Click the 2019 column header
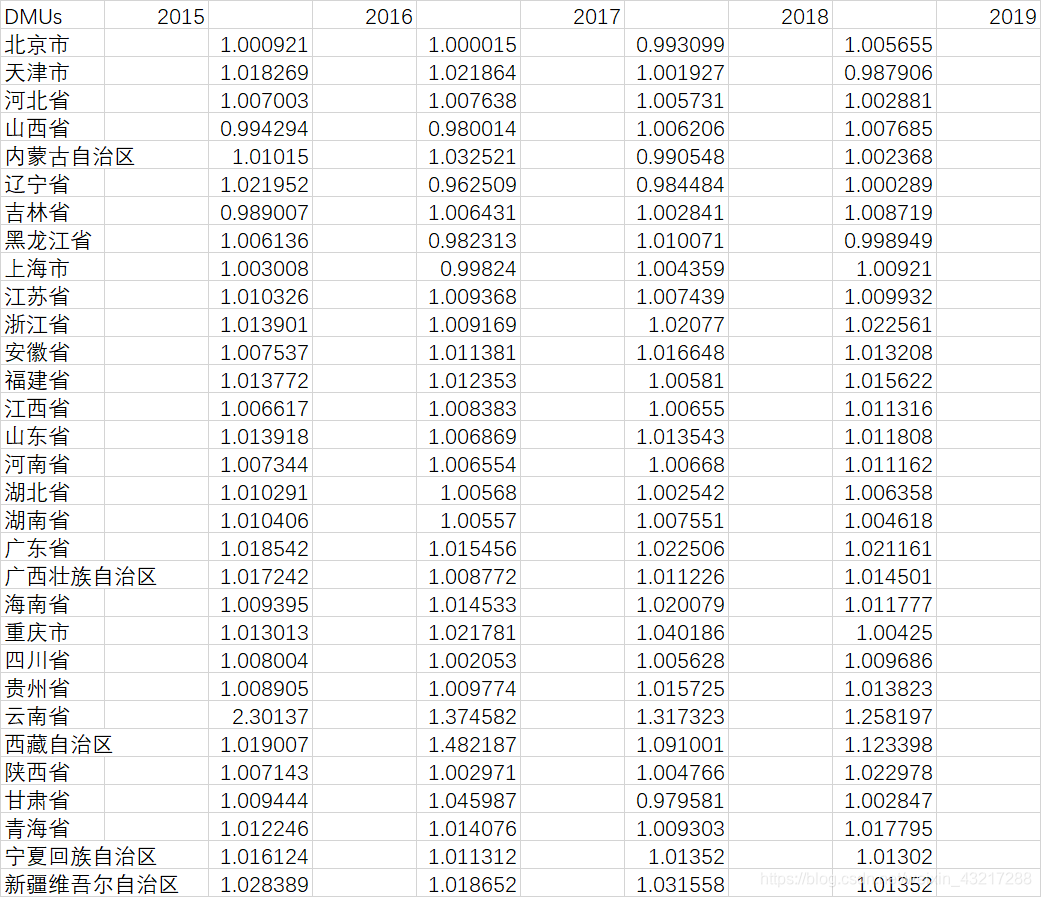1041x897 pixels. (988, 15)
